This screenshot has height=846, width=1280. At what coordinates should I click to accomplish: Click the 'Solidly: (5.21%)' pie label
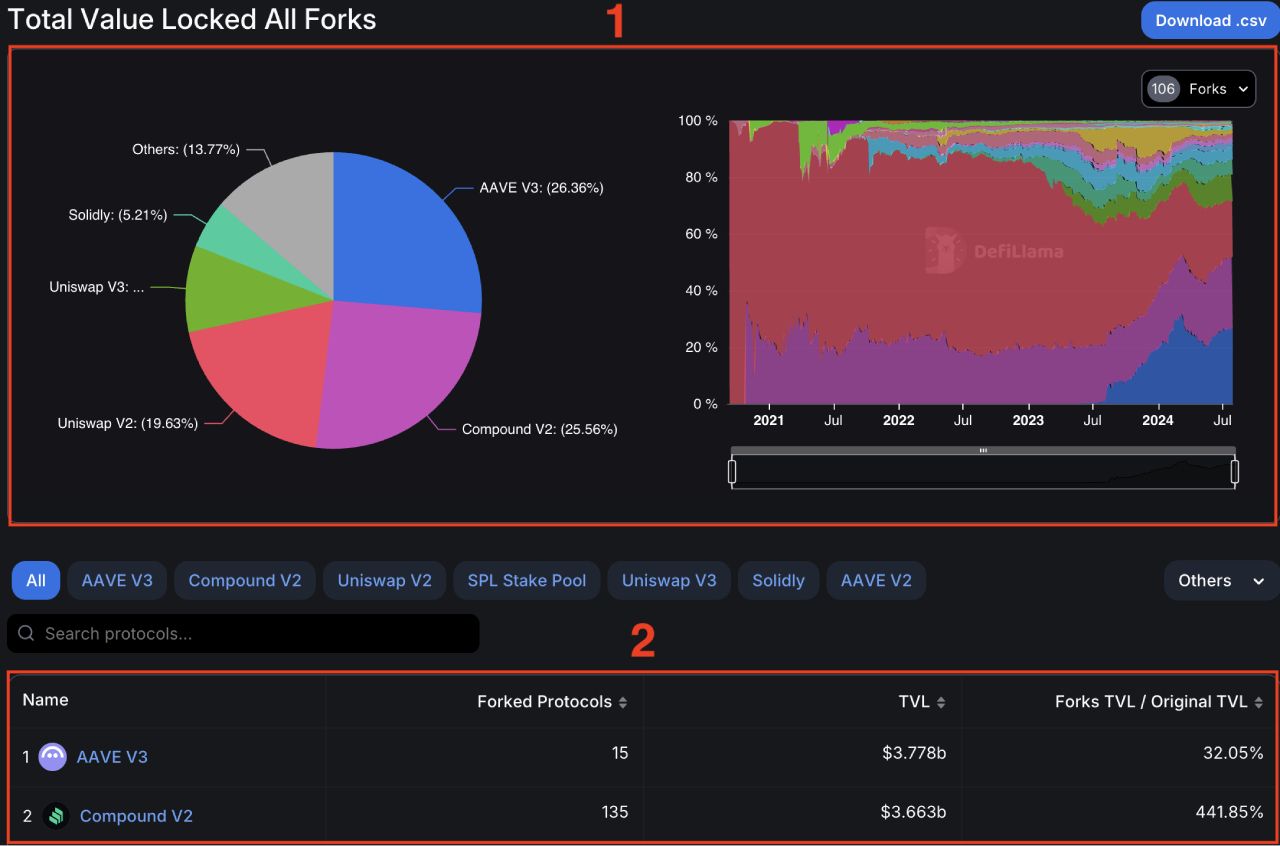(x=118, y=215)
